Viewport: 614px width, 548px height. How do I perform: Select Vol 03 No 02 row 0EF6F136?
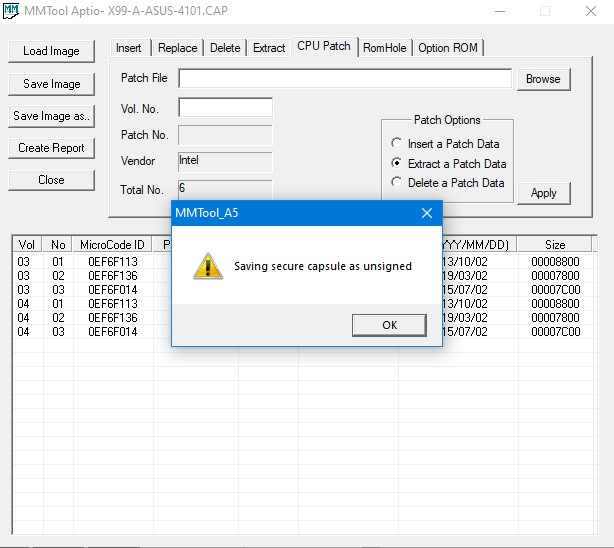pos(303,276)
